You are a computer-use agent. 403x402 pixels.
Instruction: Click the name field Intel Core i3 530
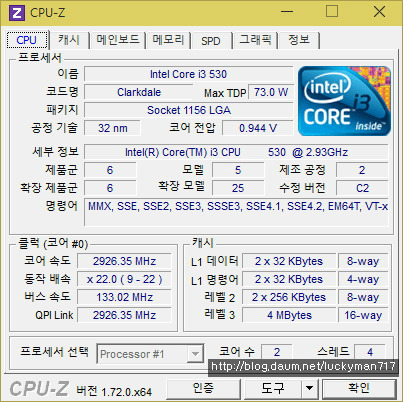click(x=188, y=74)
